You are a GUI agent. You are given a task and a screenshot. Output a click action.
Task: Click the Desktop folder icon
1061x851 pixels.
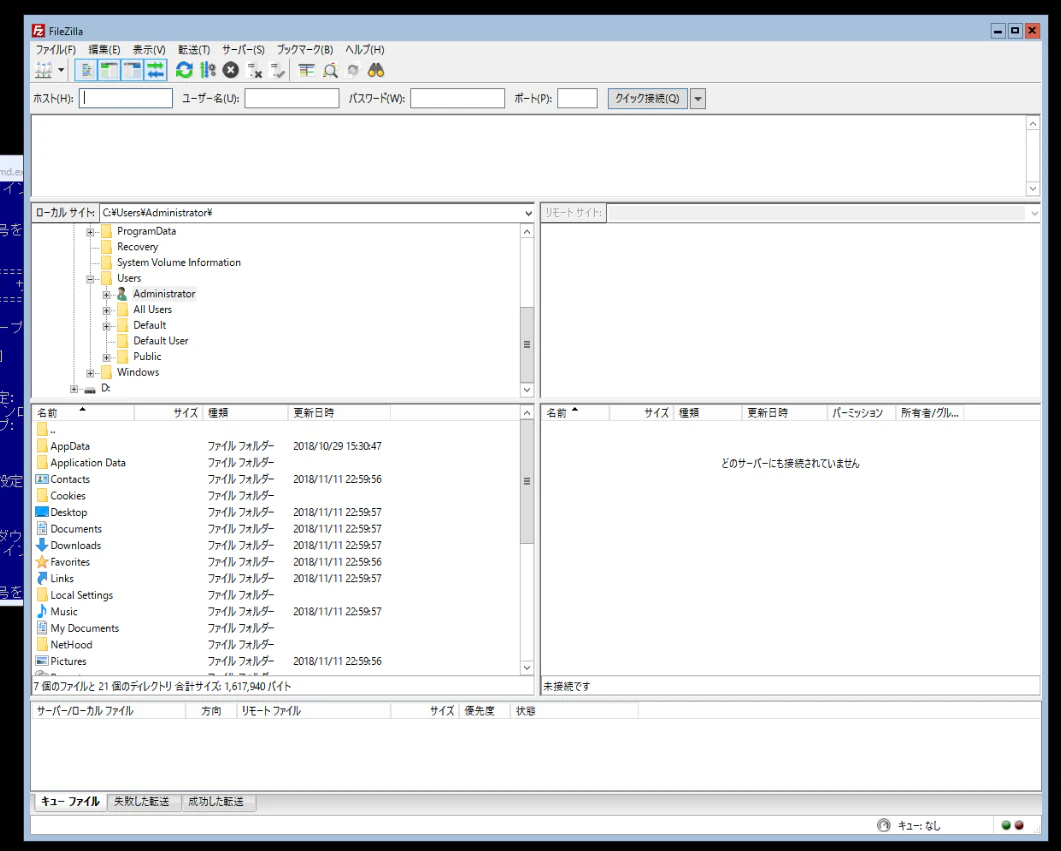tap(42, 512)
